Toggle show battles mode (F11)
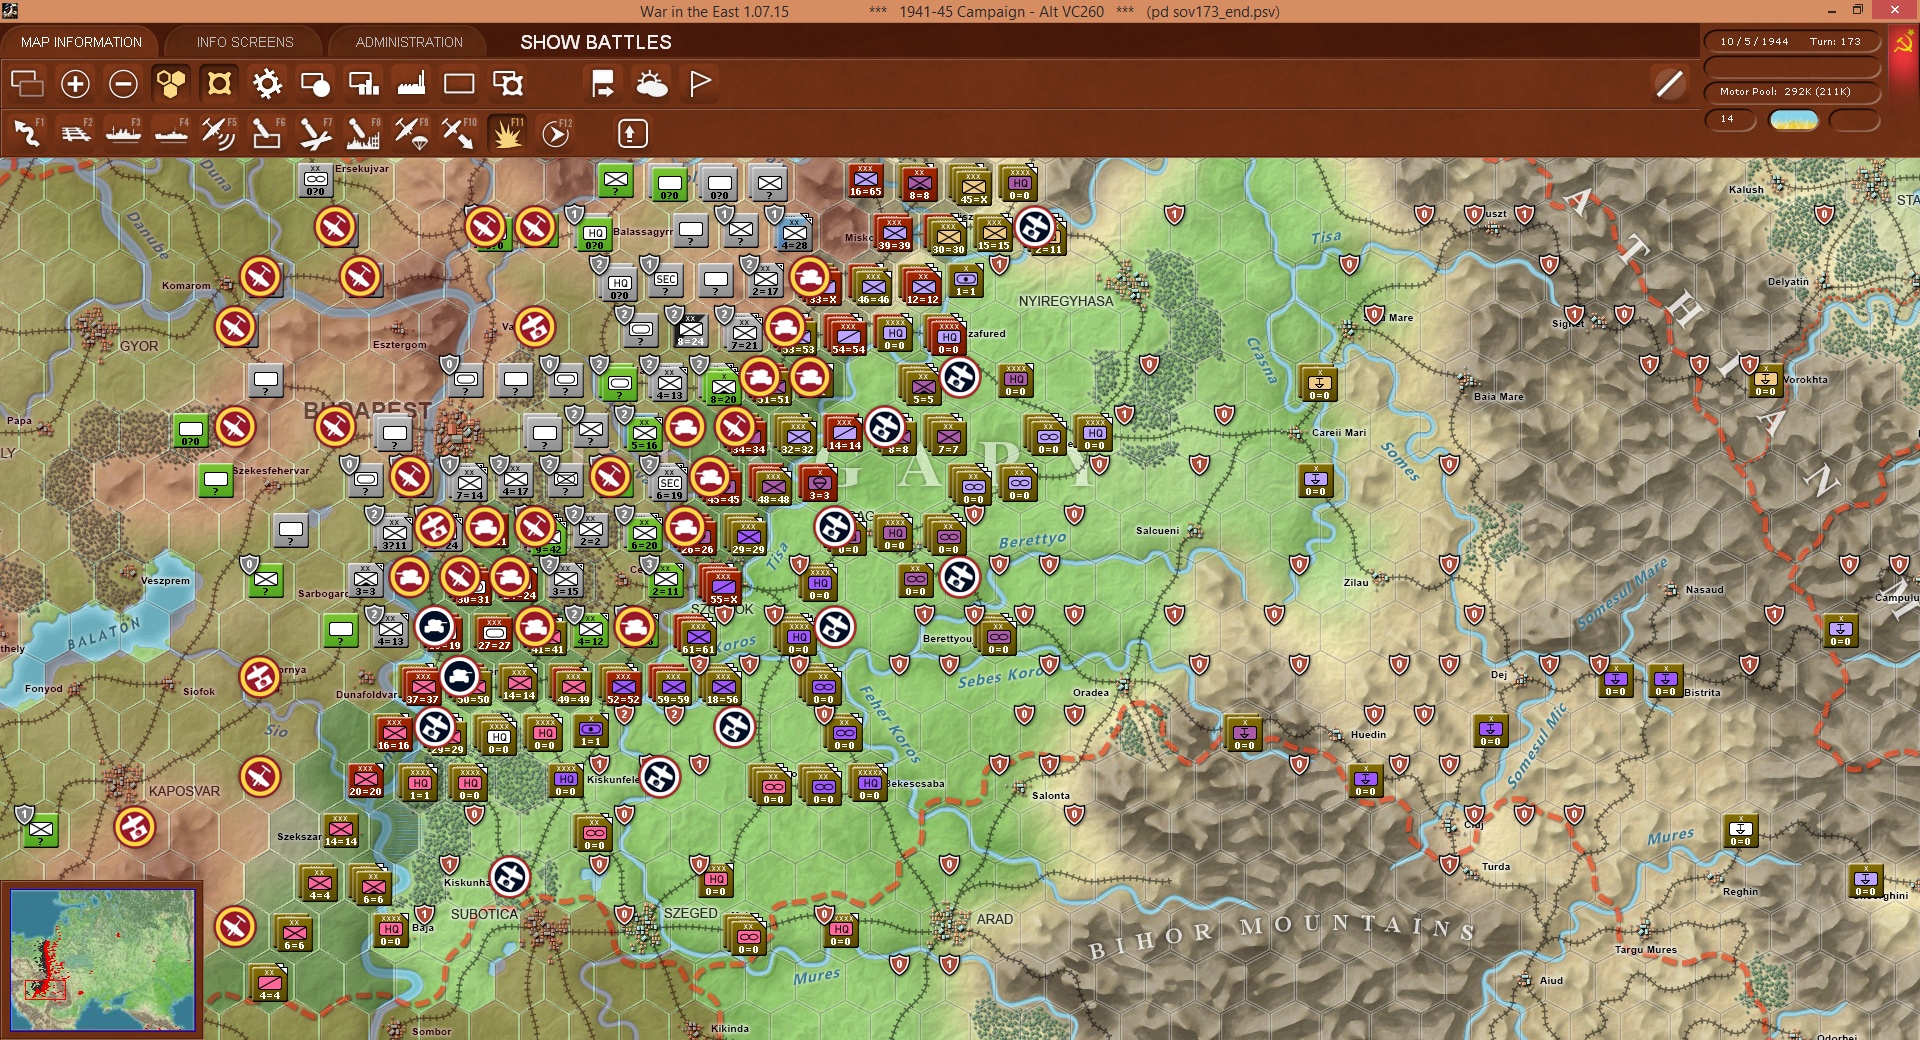 (x=507, y=133)
